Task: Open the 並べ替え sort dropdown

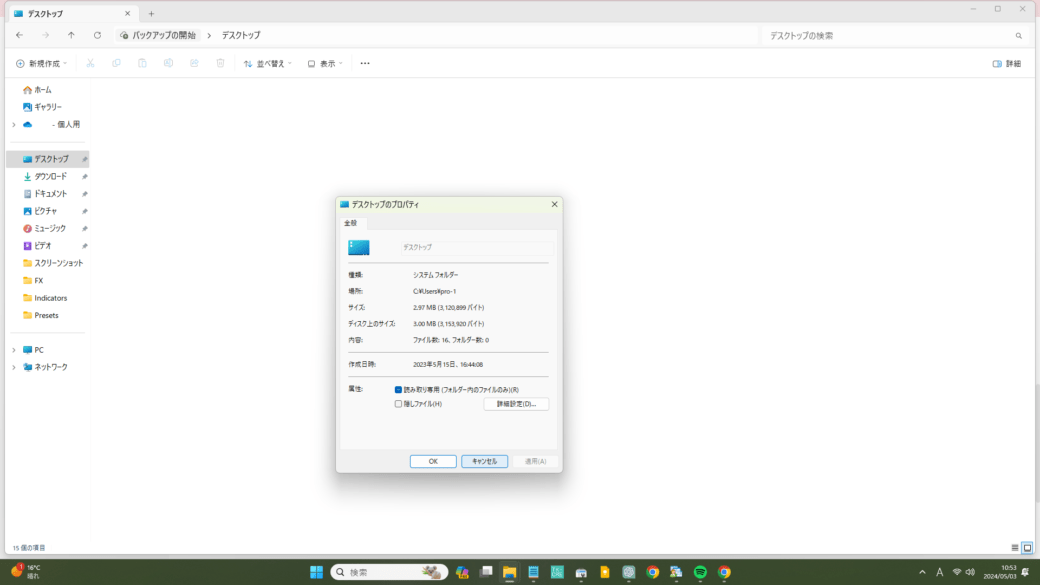Action: point(267,64)
